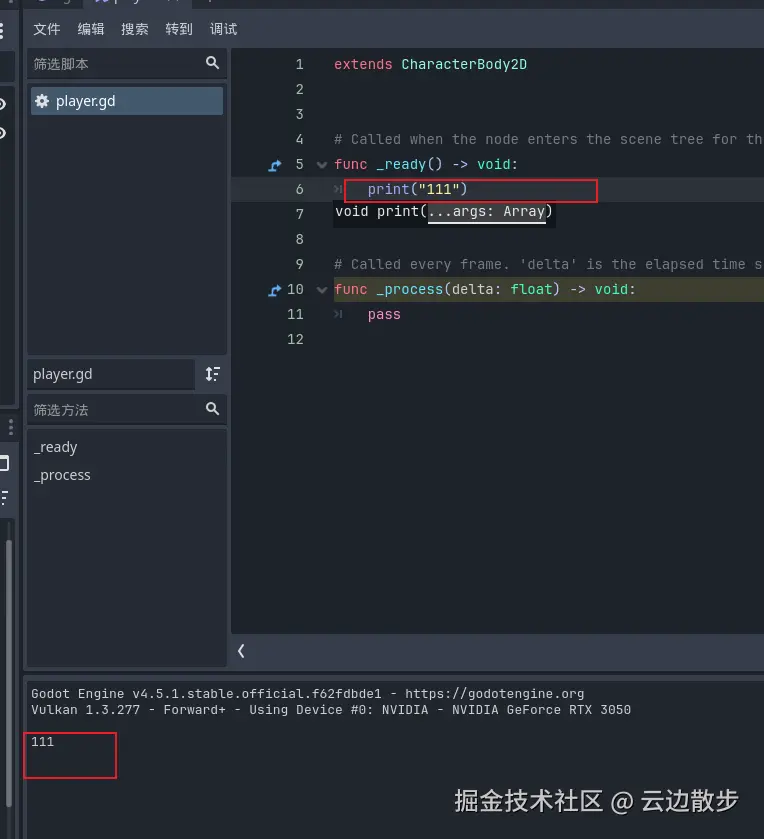The height and width of the screenshot is (839, 764).
Task: Click the three-dot handle on the left dock
Action: 11,427
